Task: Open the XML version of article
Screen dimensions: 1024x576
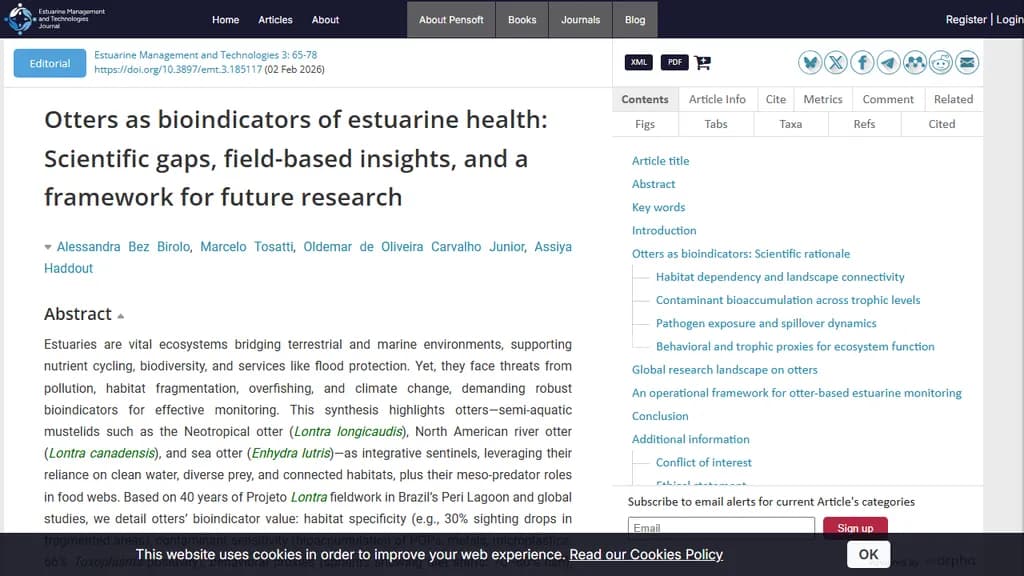Action: 639,62
